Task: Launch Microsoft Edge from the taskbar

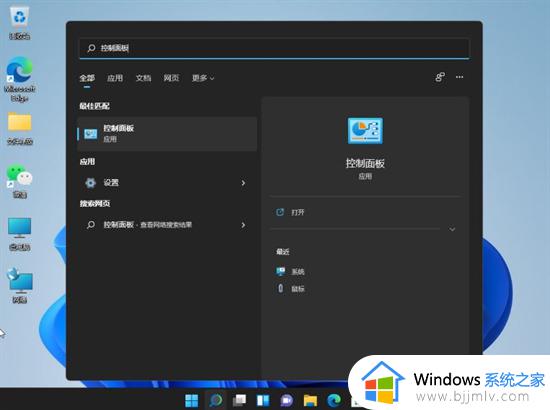Action: pyautogui.click(x=334, y=401)
